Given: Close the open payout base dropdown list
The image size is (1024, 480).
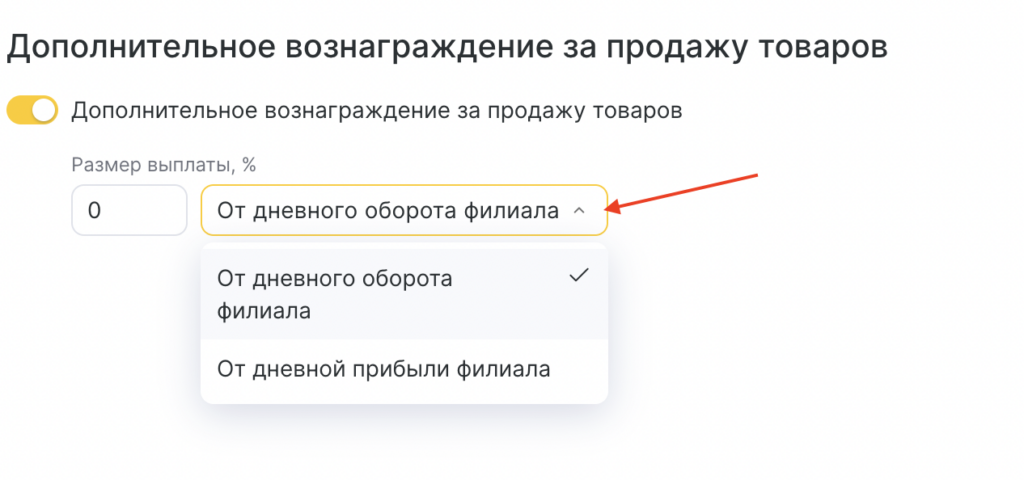Looking at the screenshot, I should click(x=579, y=211).
